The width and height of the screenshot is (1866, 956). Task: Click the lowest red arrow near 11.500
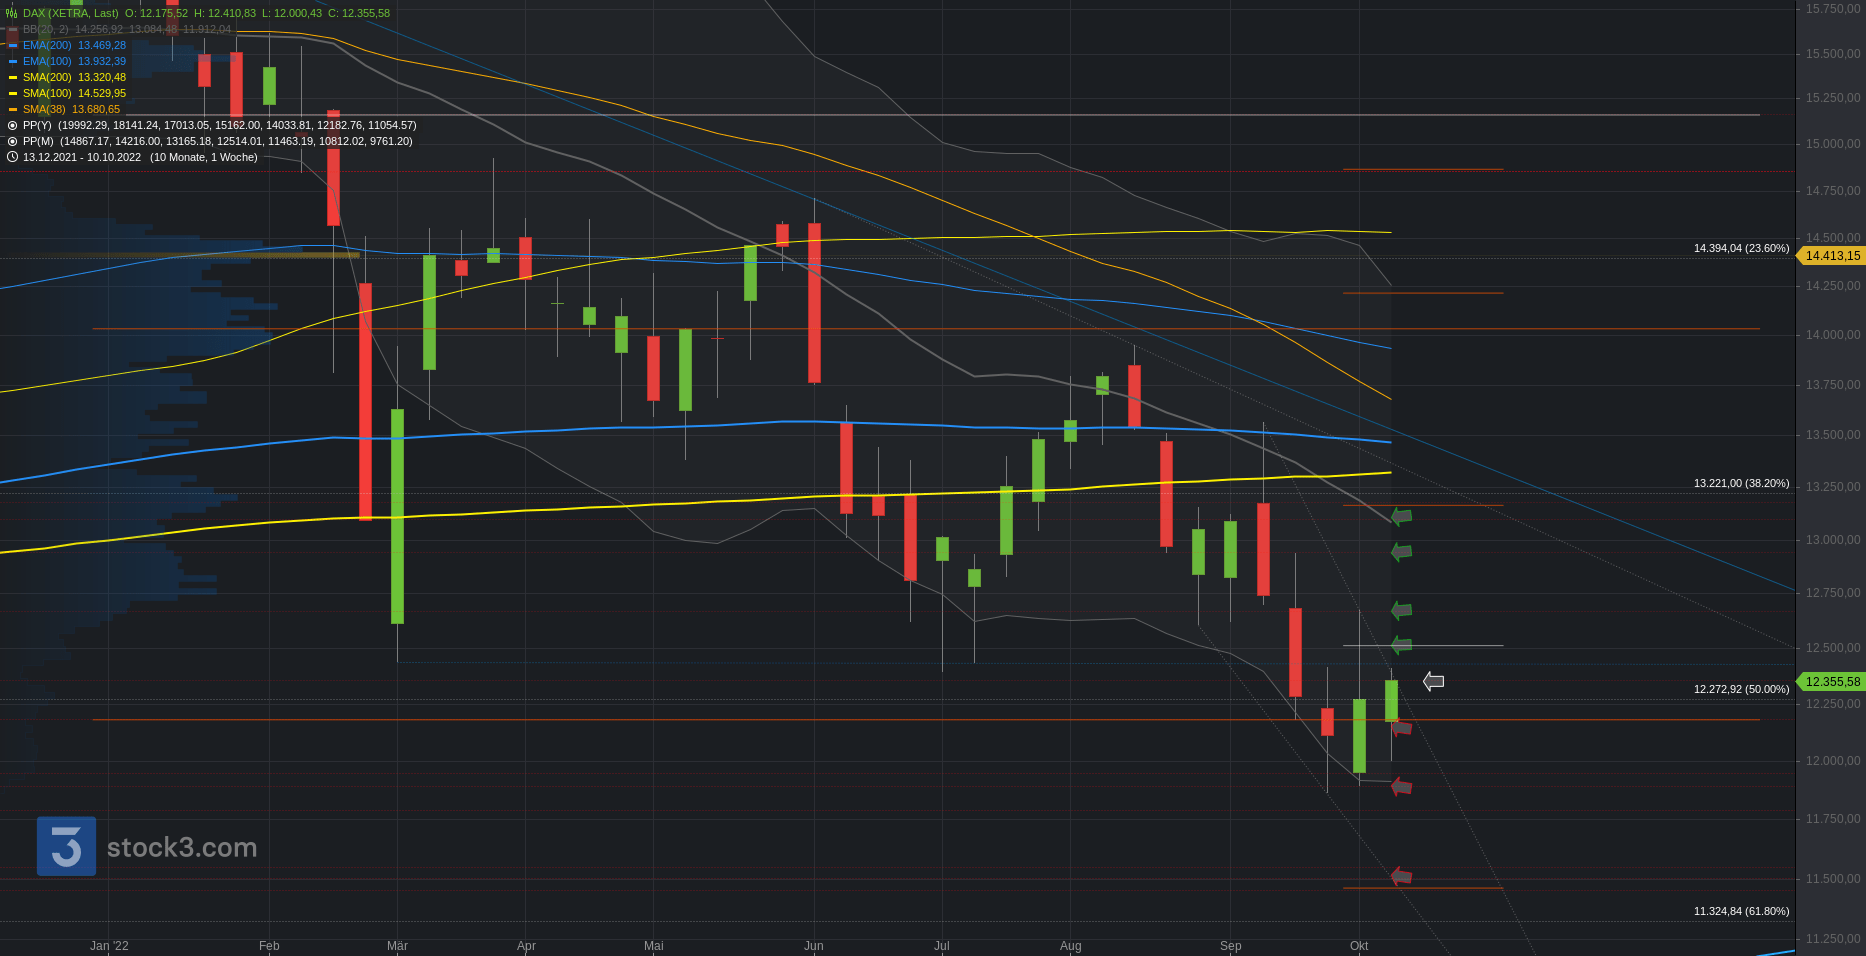1401,877
